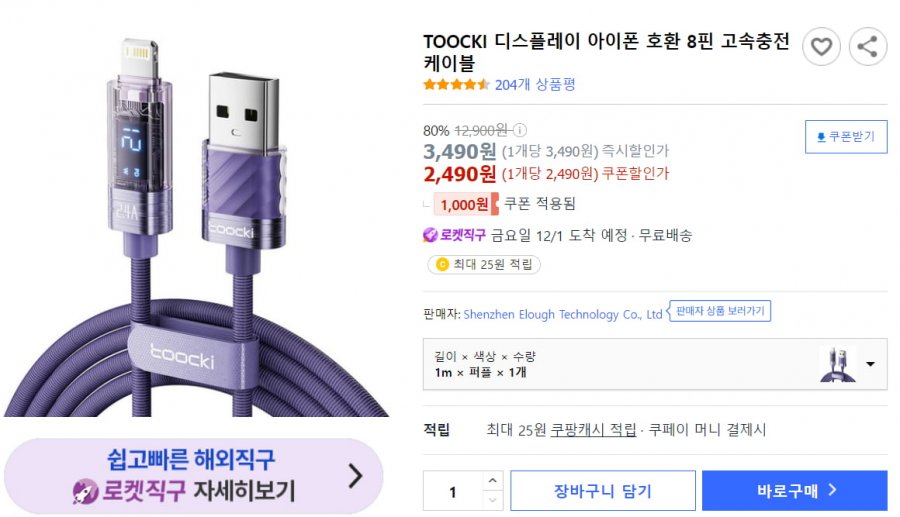The width and height of the screenshot is (900, 517).
Task: Click the quantity input field
Action: click(453, 491)
